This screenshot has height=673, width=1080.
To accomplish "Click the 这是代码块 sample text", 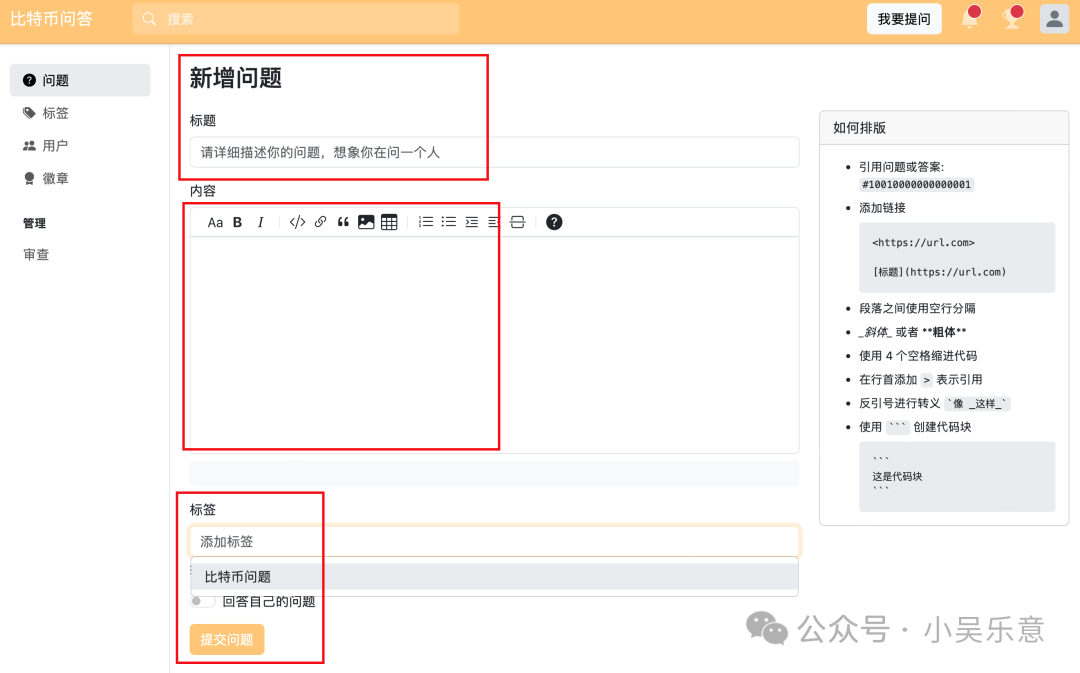I will click(897, 477).
